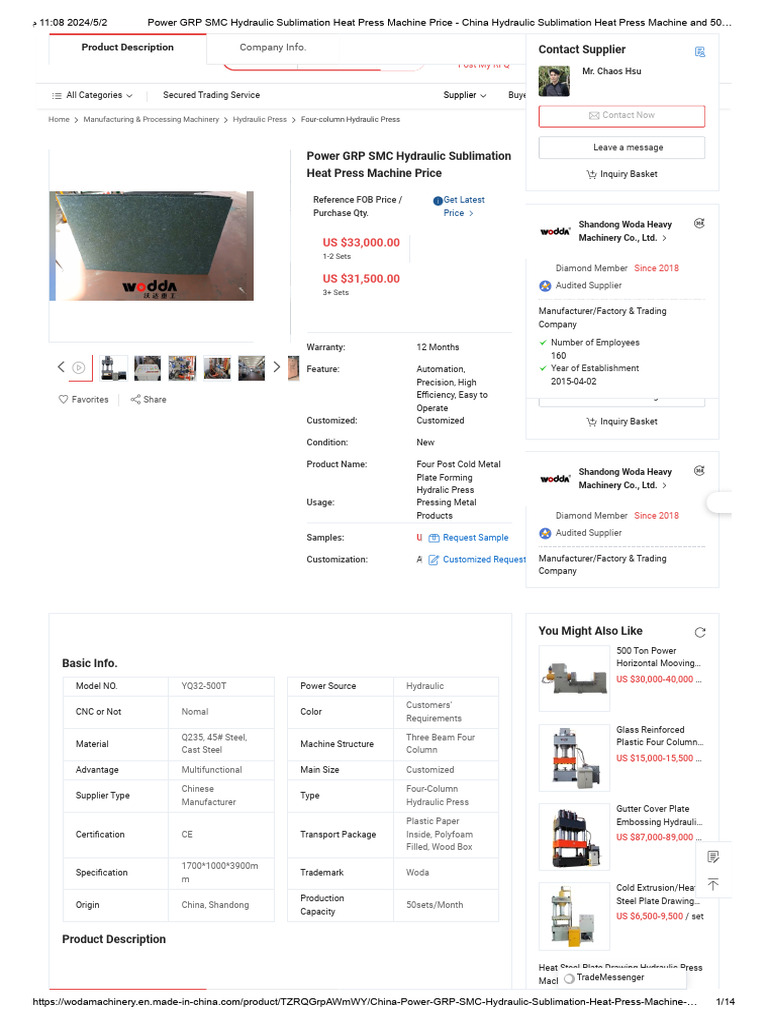This screenshot has width=768, height=1024.
Task: Click the Leave a message button
Action: [x=622, y=148]
